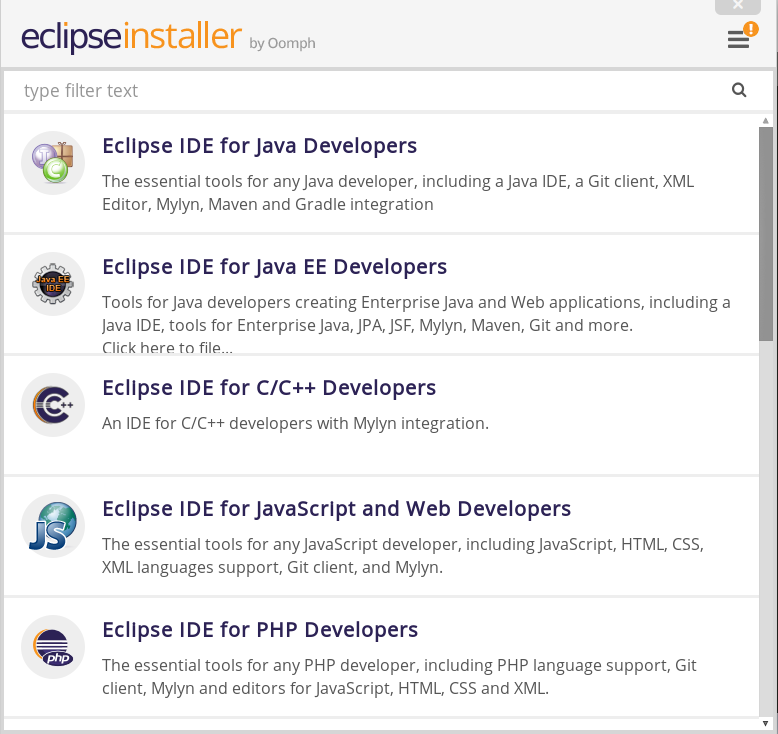Click the scroll up arrow
Image resolution: width=778 pixels, height=734 pixels.
766,121
